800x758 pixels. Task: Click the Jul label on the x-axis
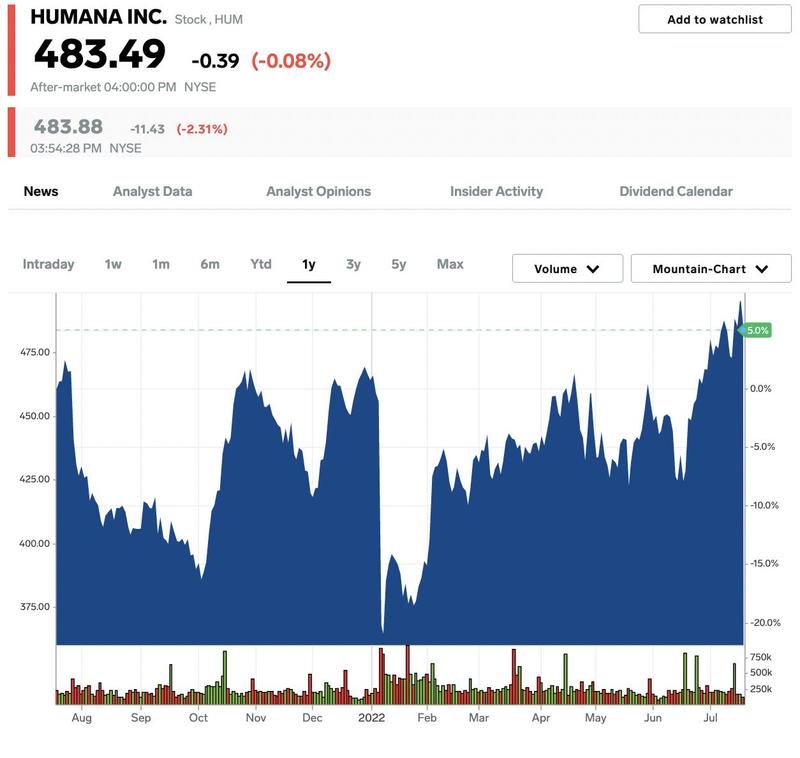coord(710,718)
